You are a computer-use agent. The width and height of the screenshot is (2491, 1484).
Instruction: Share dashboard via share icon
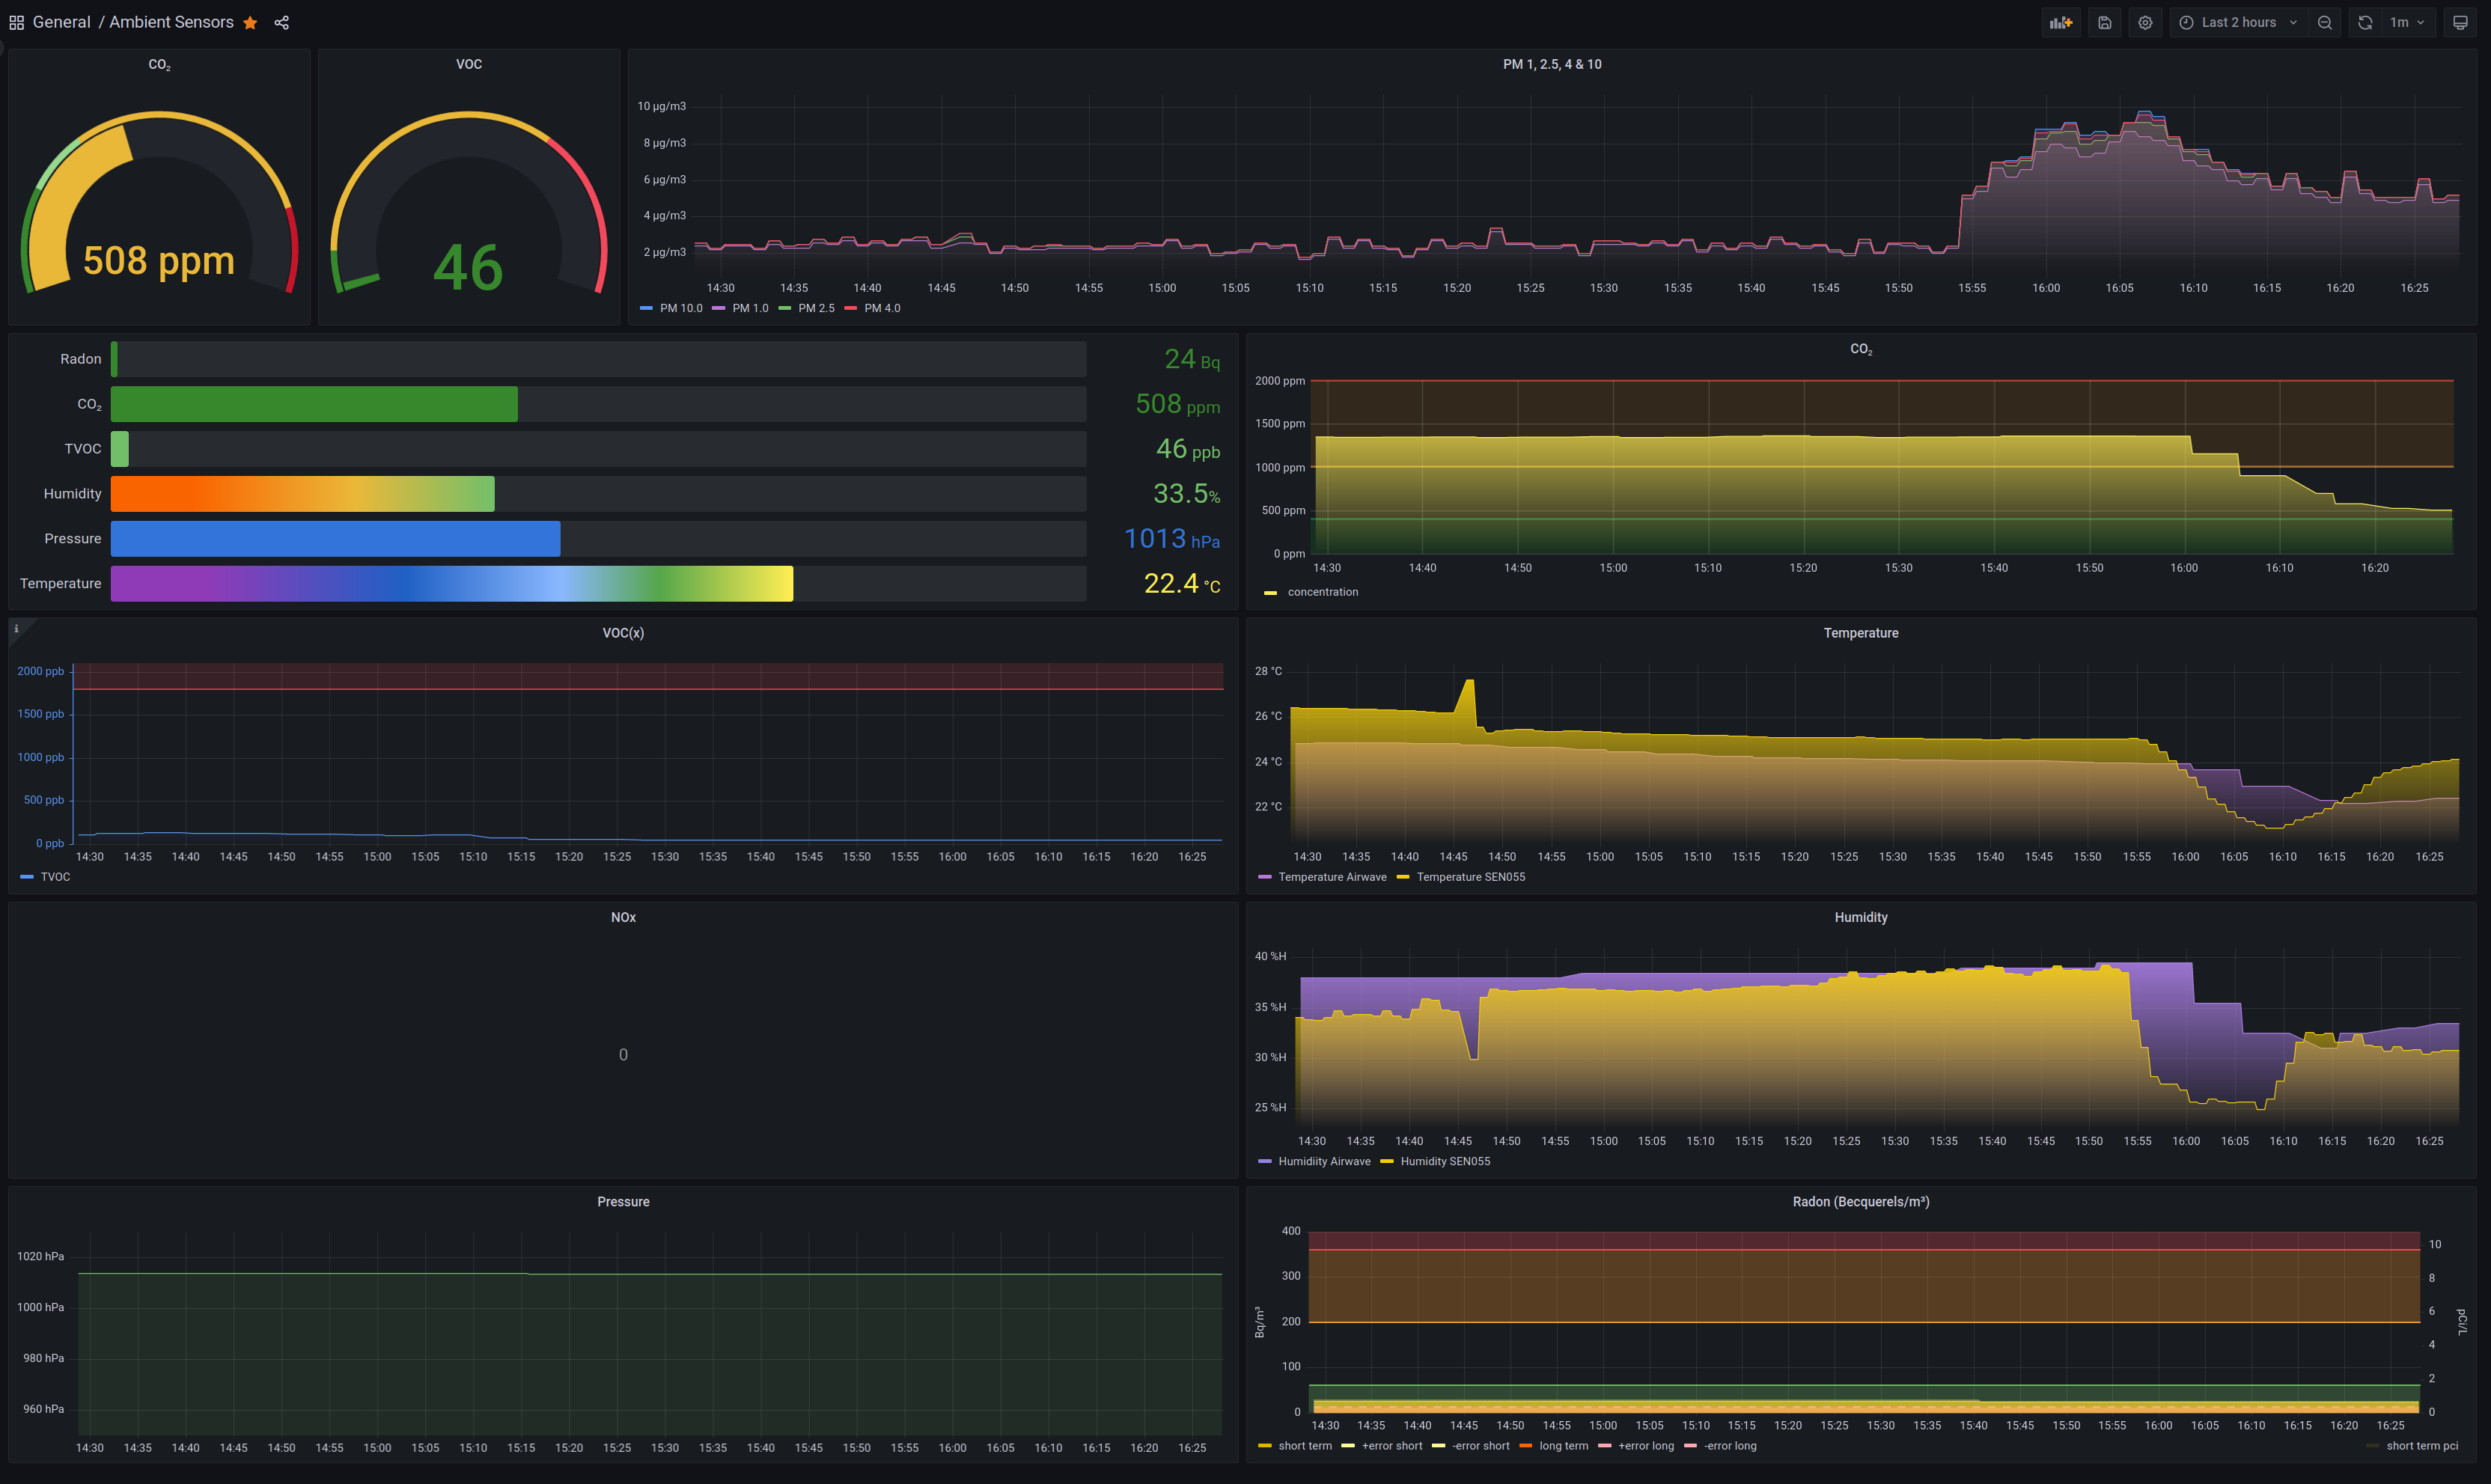click(282, 22)
